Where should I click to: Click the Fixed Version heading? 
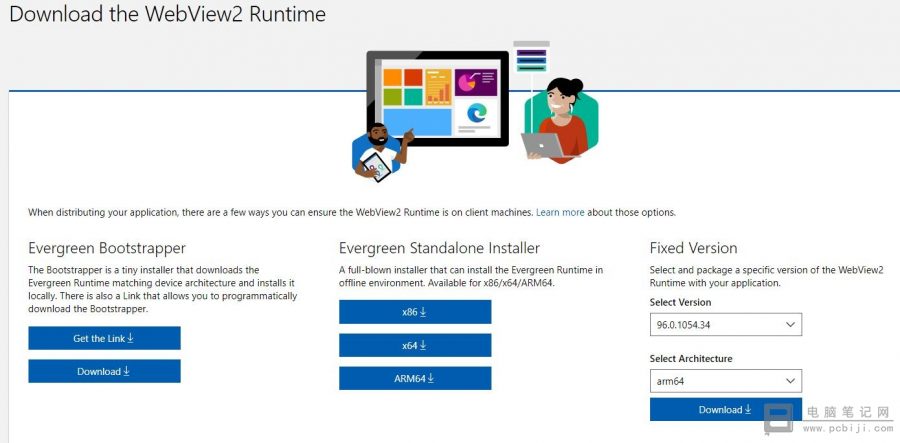coord(693,248)
